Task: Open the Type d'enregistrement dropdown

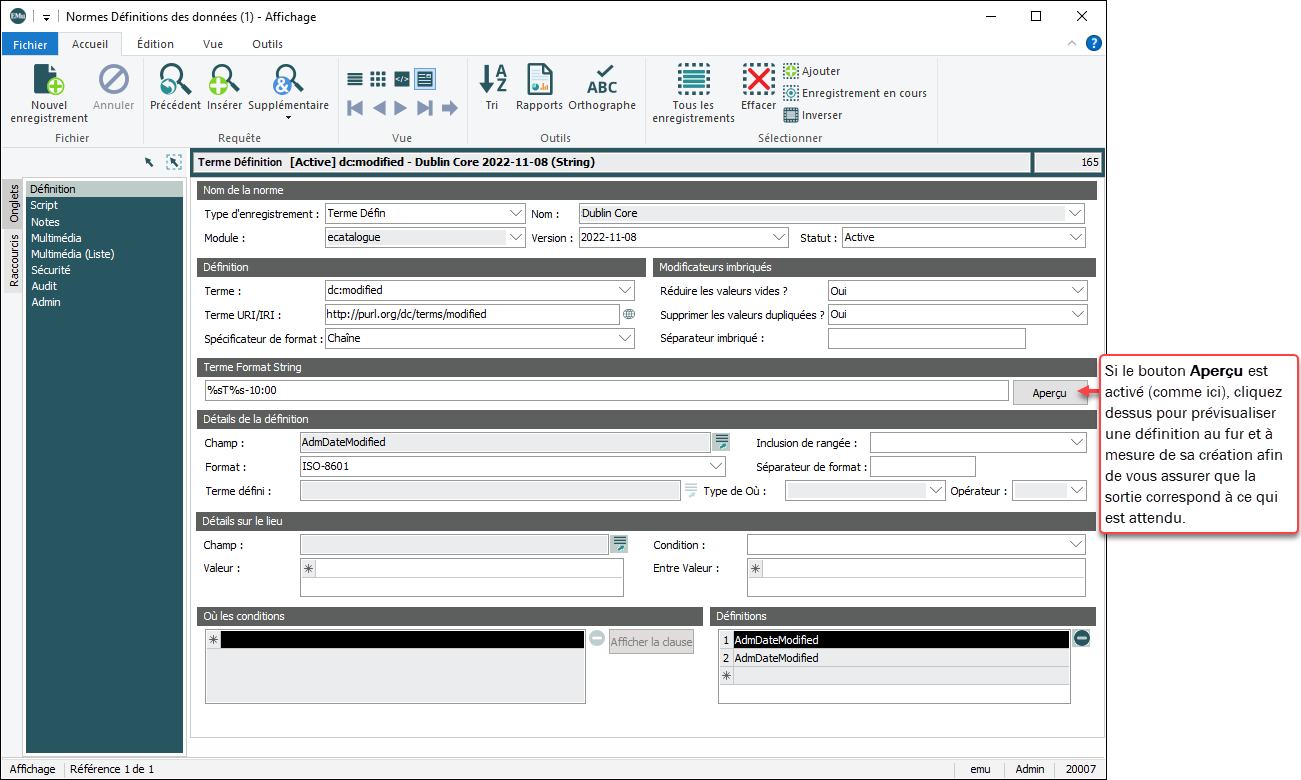Action: pos(515,213)
